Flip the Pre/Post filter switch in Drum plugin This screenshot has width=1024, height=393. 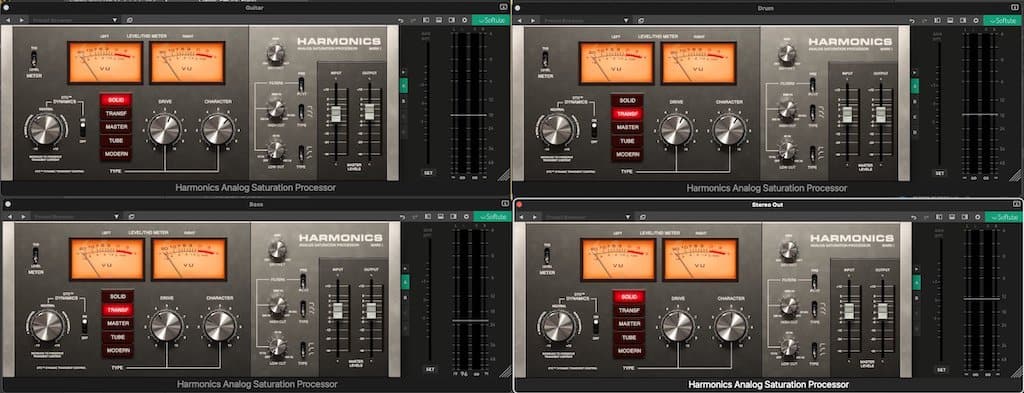pos(812,84)
